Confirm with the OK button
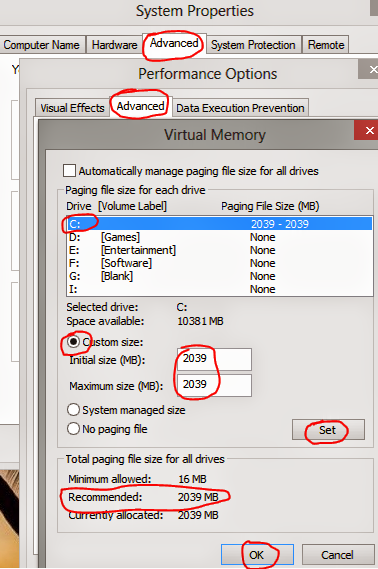The image size is (378, 569). pyautogui.click(x=257, y=554)
